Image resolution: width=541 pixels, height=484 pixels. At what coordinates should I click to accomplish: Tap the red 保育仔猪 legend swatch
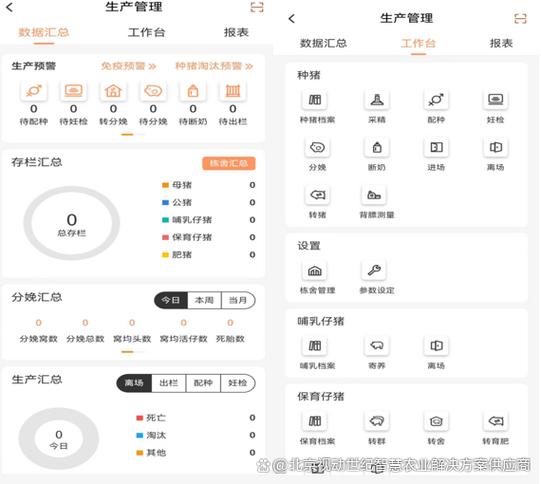165,237
